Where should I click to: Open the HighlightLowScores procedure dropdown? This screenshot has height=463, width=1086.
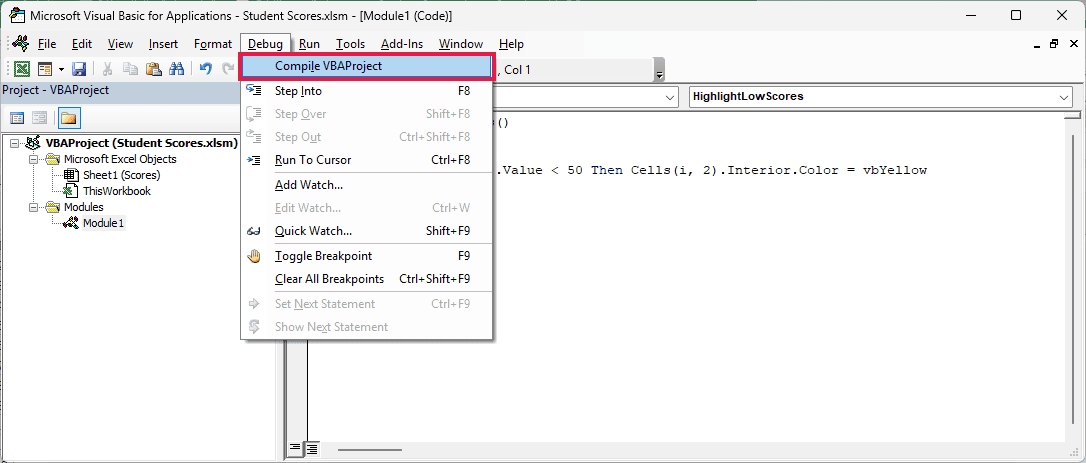click(x=1065, y=98)
